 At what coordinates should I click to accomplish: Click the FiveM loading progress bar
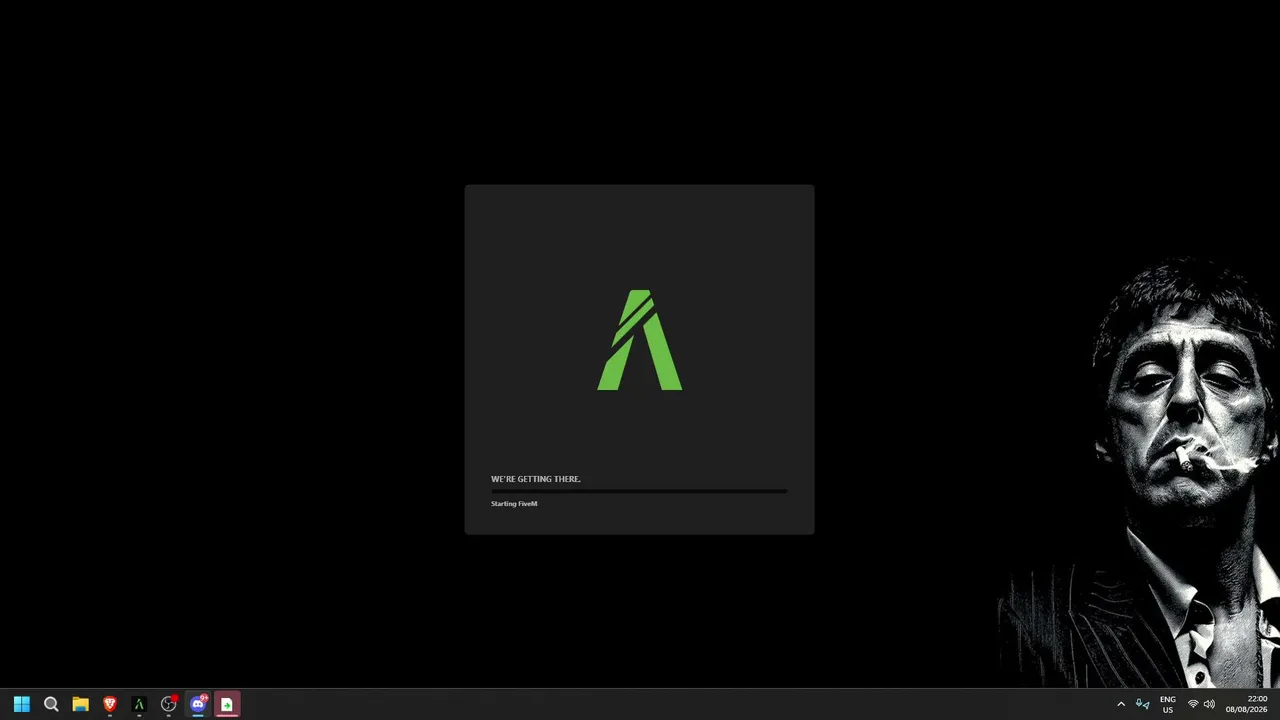click(639, 491)
